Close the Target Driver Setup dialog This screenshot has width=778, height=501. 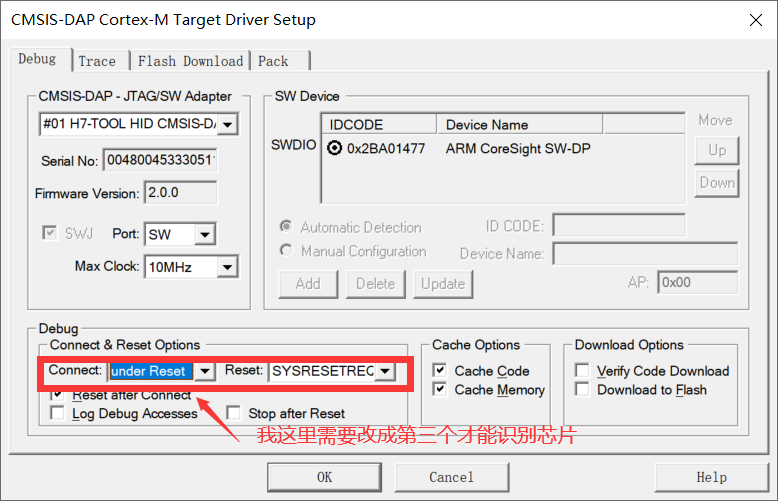(752, 19)
